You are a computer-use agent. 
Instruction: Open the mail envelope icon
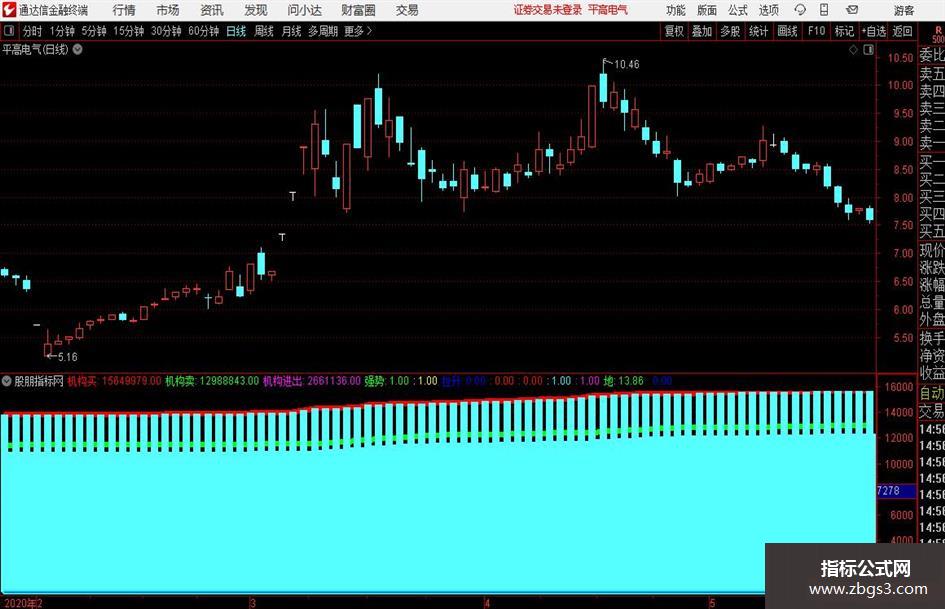[852, 10]
